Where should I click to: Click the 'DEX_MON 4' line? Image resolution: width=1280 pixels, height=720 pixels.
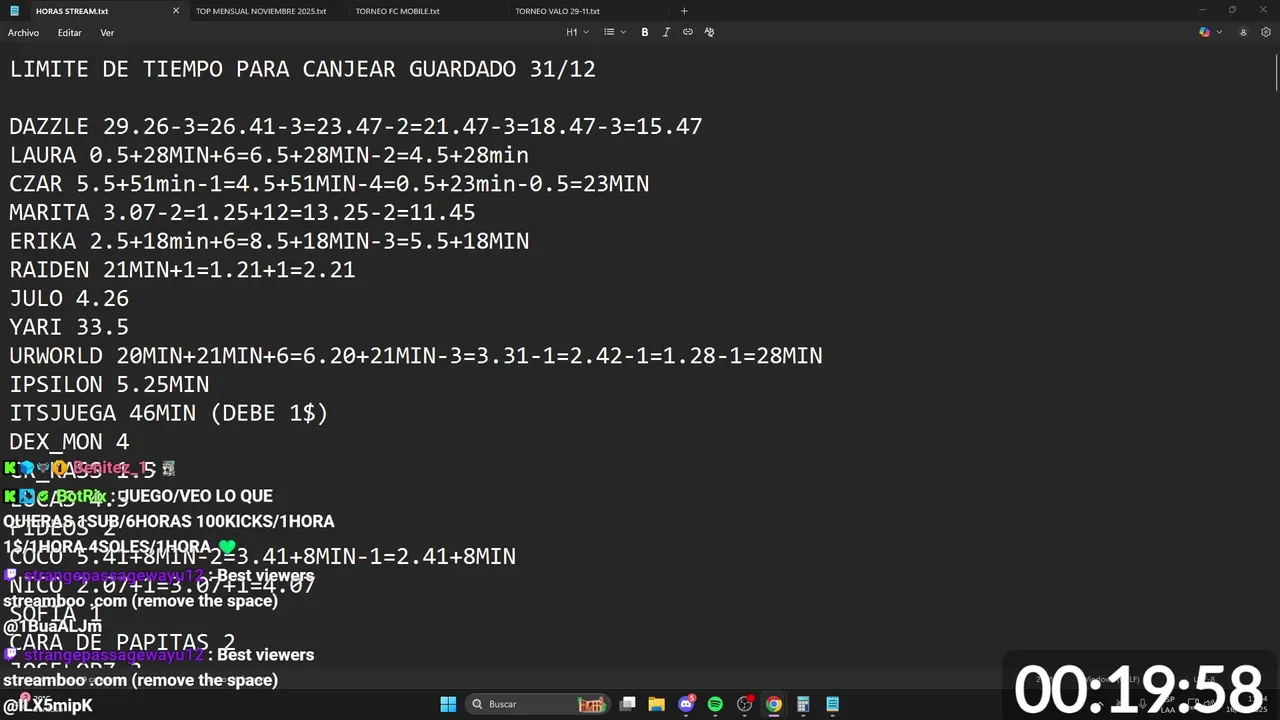[x=69, y=442]
